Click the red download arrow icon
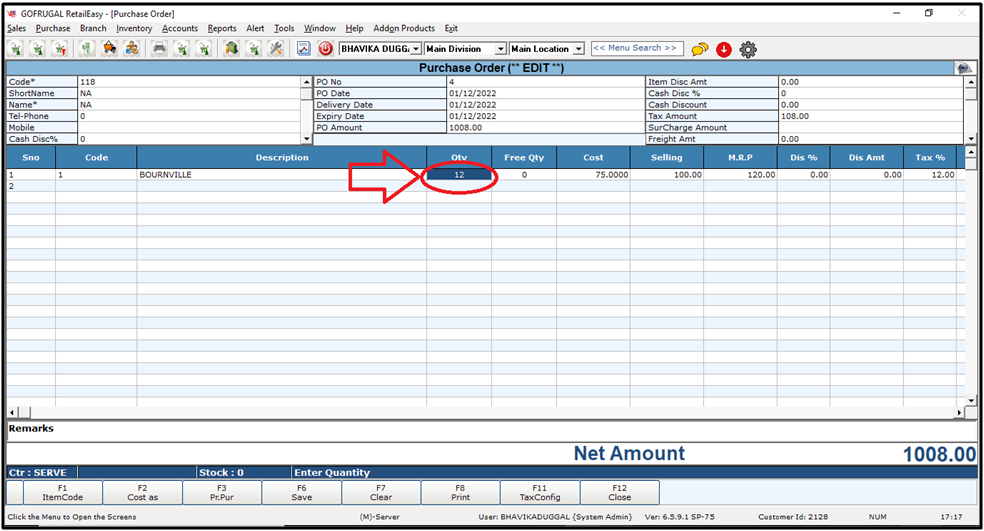Screen dimensions: 984x531 pyautogui.click(x=724, y=49)
